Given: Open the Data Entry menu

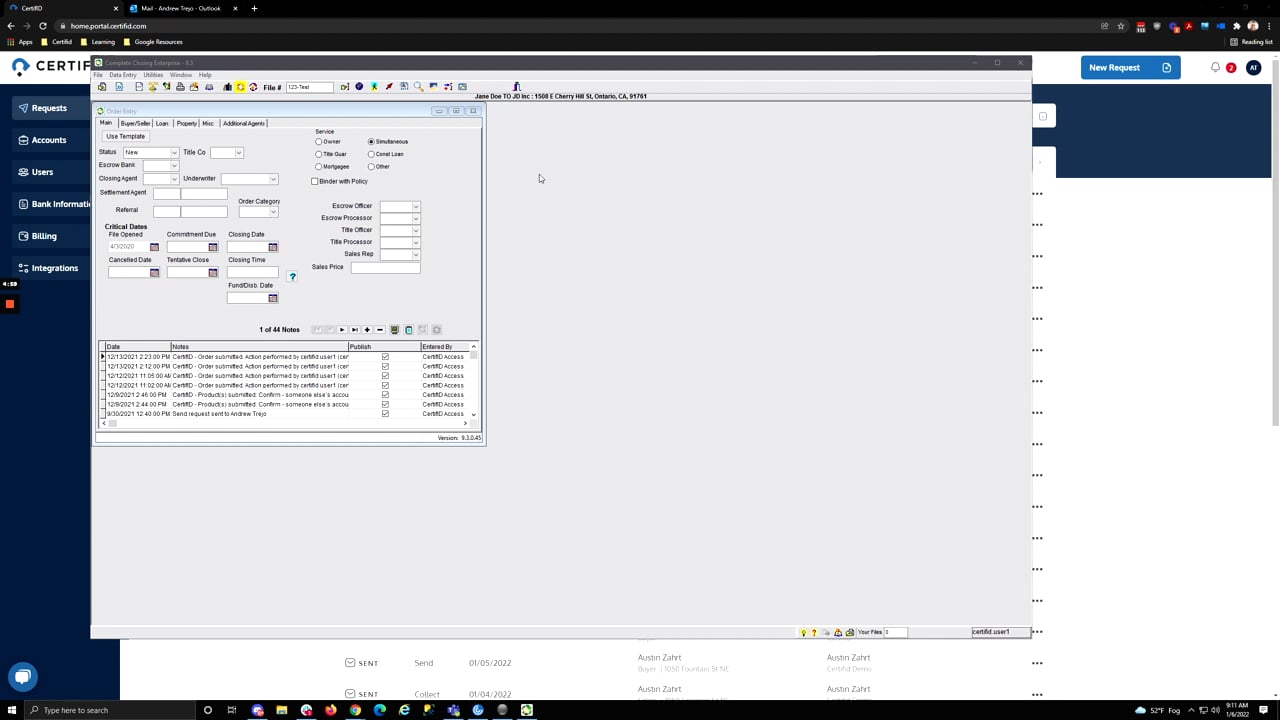Looking at the screenshot, I should pos(123,75).
